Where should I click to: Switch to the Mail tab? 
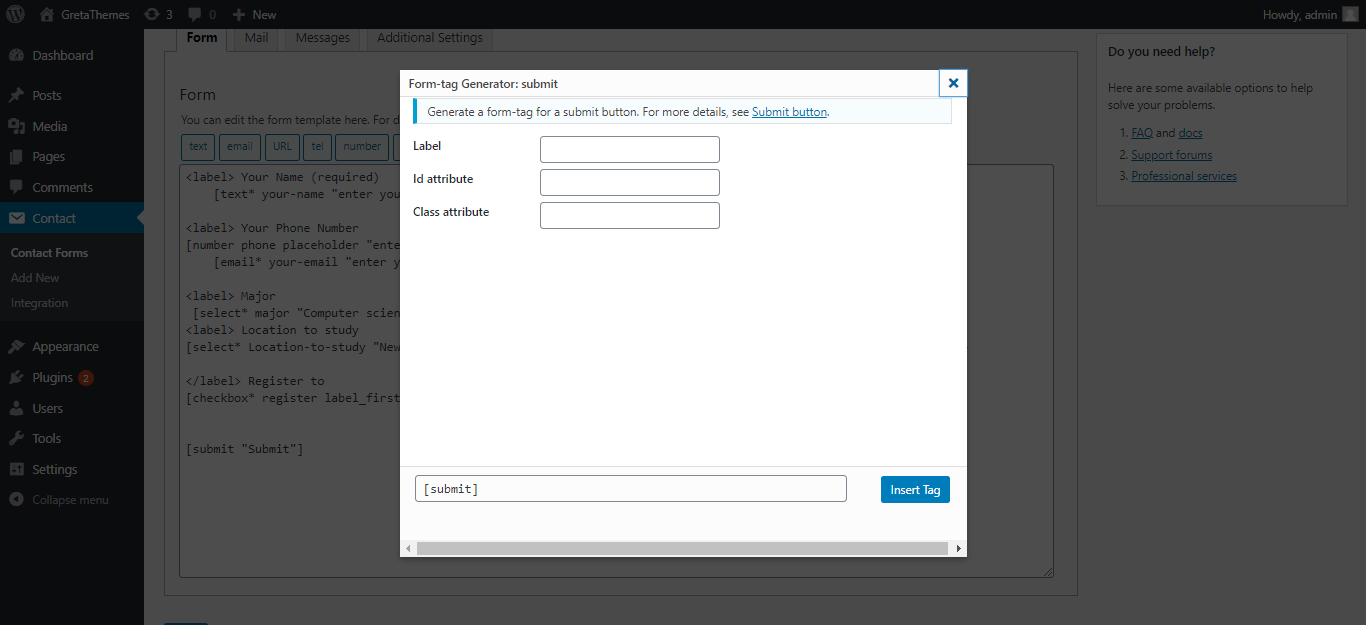coord(256,38)
